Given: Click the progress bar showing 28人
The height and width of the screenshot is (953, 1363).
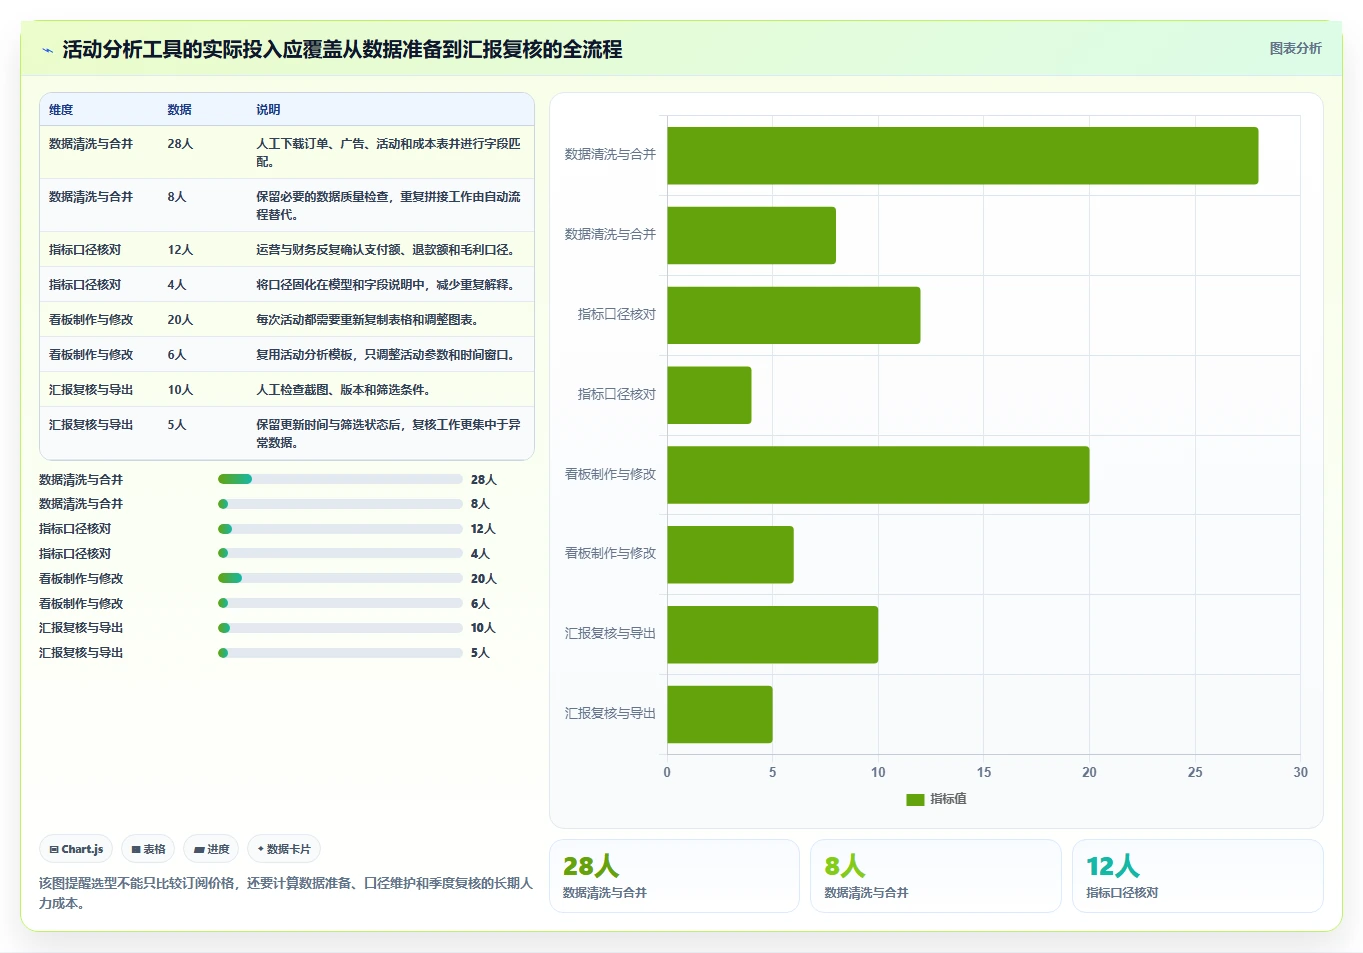Looking at the screenshot, I should (x=340, y=479).
